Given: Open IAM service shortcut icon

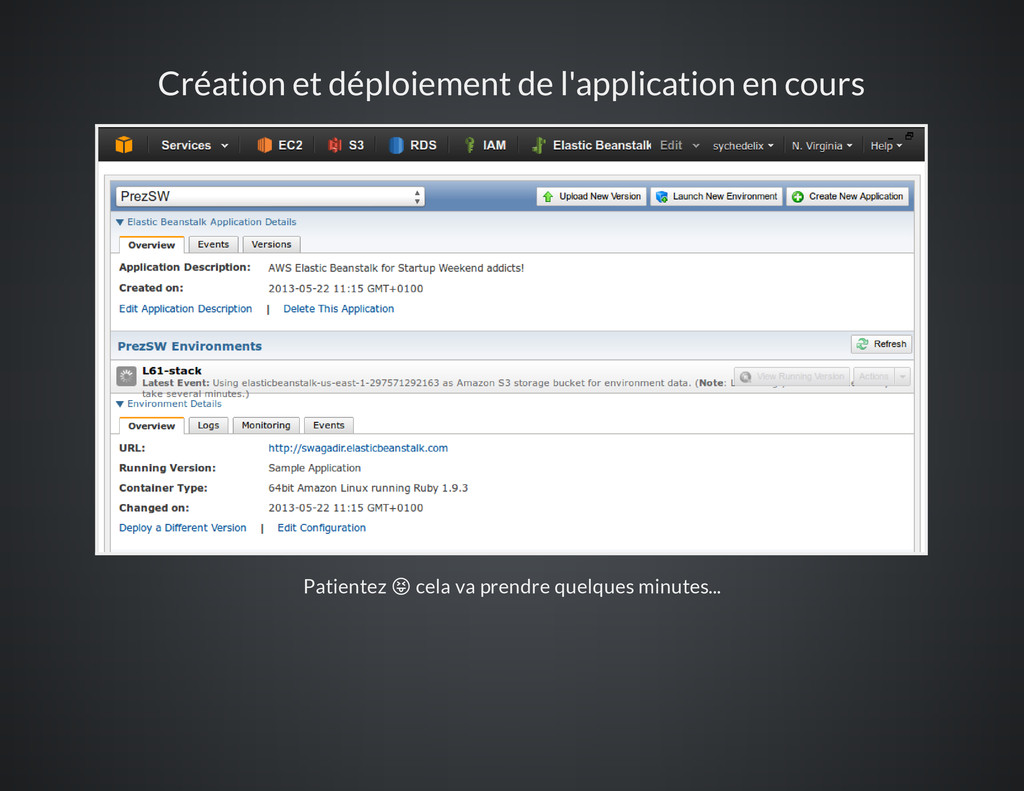Looking at the screenshot, I should 468,146.
